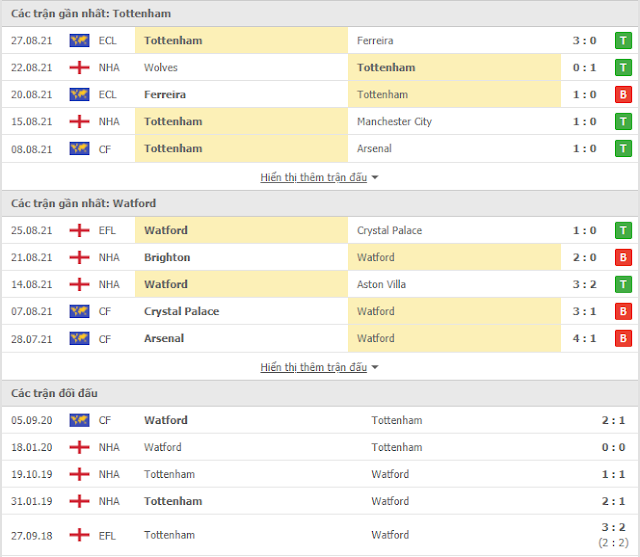The image size is (640, 557).
Task: Expand more Tottenham matches via Hiển thị thêm trận đấu
Action: 313,177
